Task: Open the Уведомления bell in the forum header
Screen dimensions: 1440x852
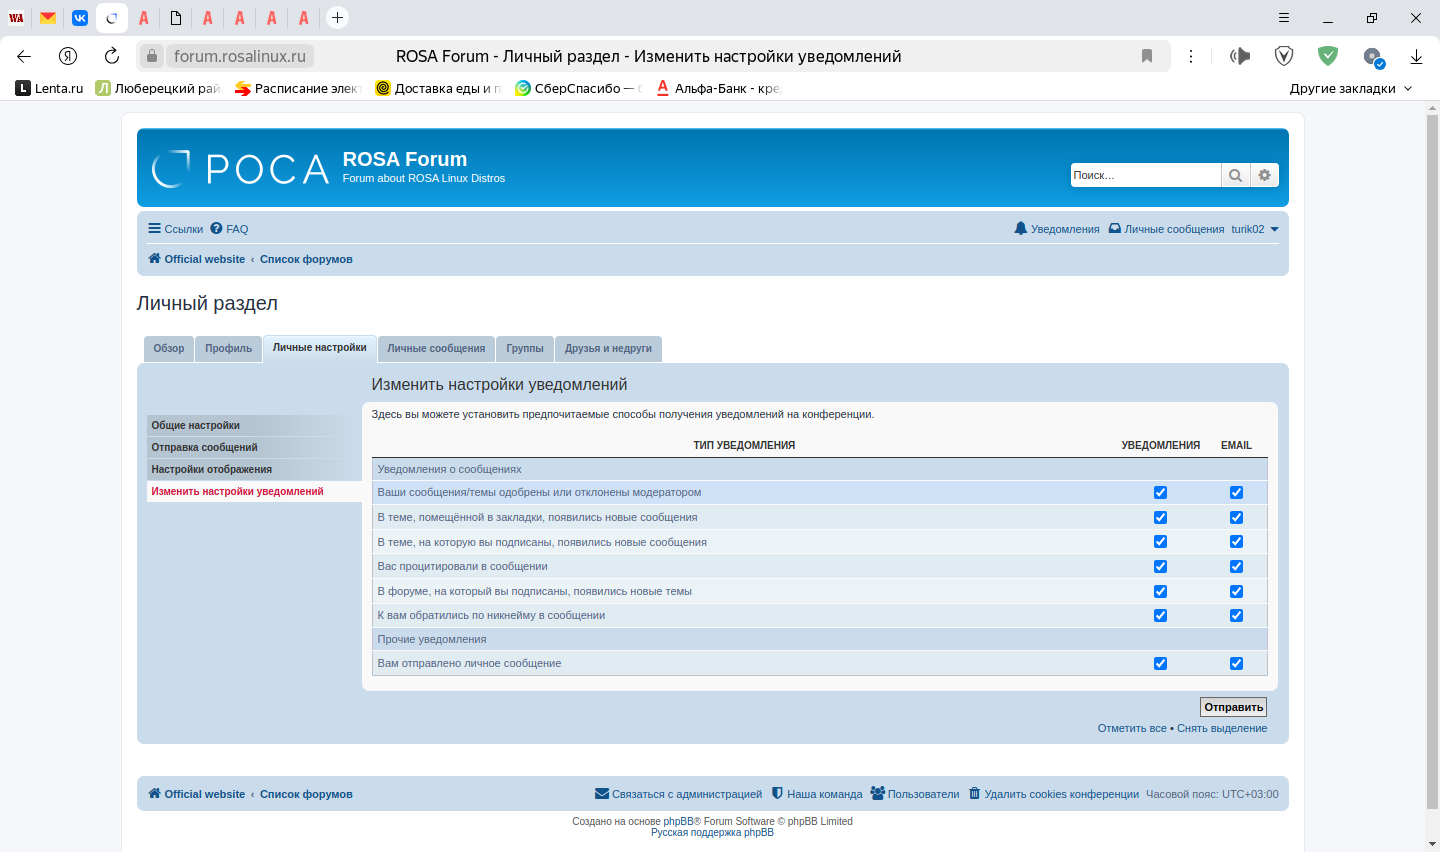Action: (1057, 229)
